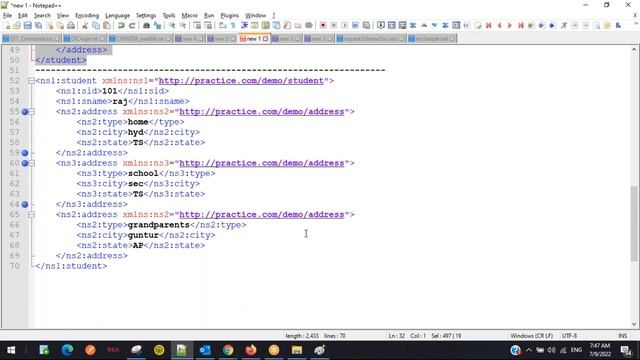Click the red right-arrow toolbar icon
This screenshot has height=360, width=640.
click(510, 25)
